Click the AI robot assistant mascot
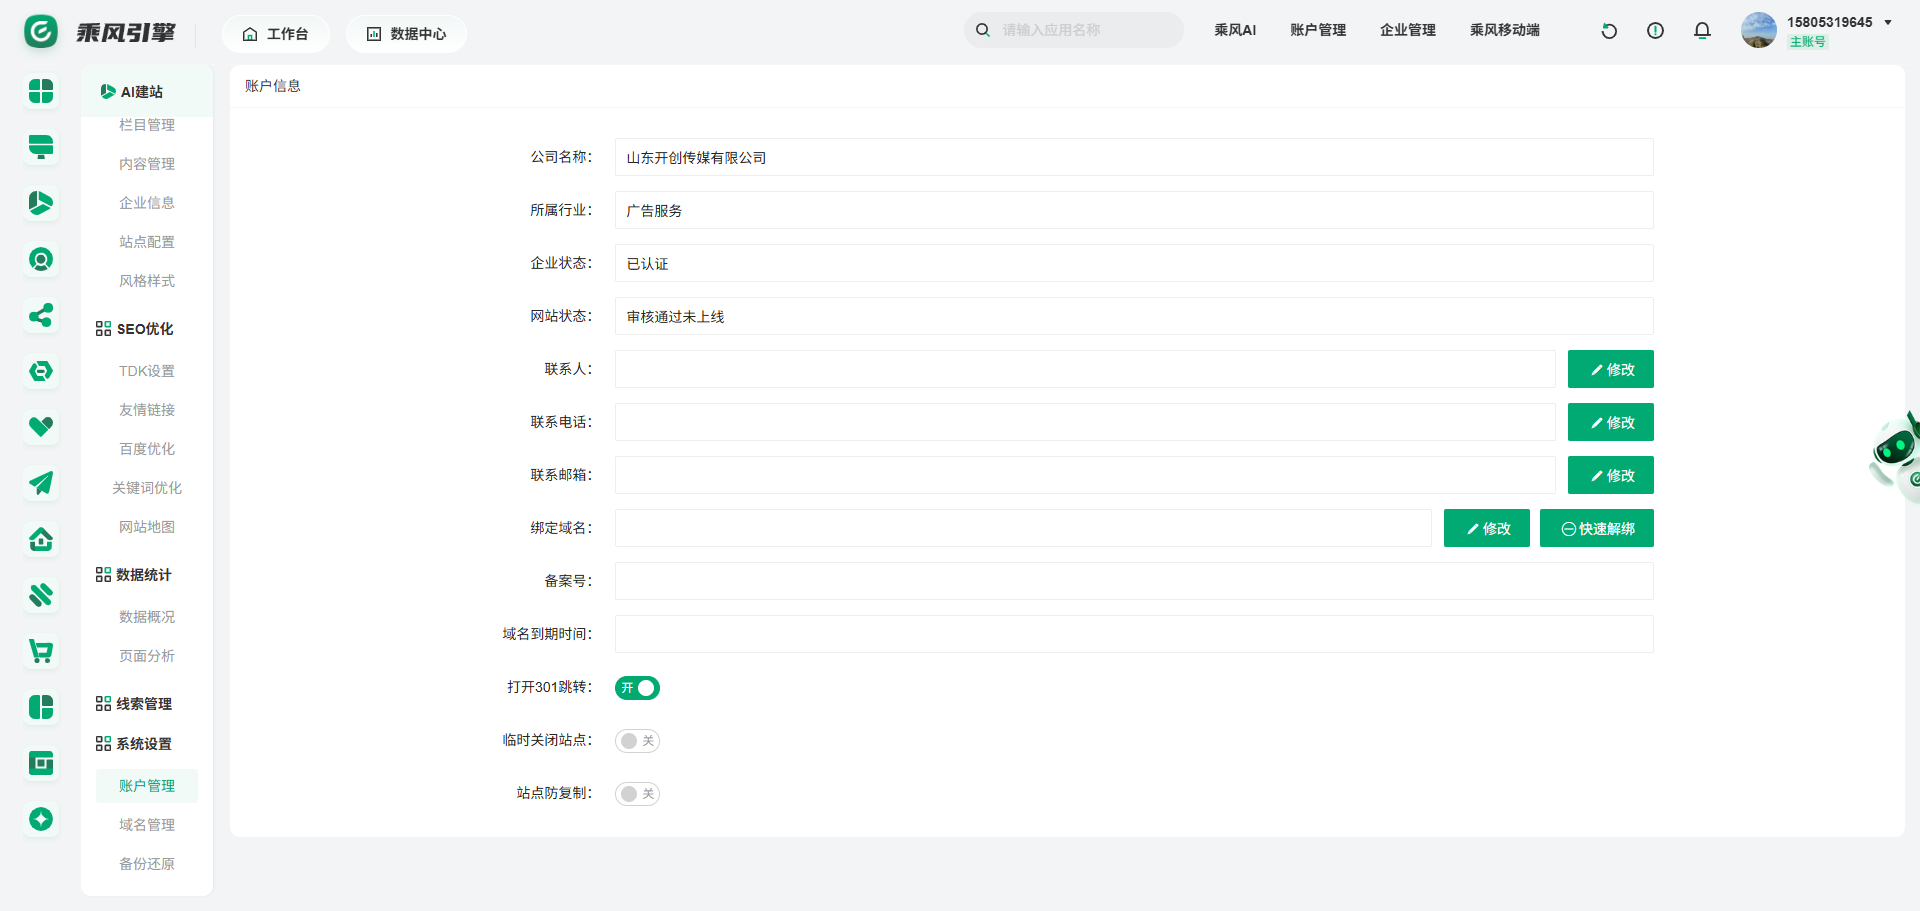This screenshot has height=911, width=1920. 1896,452
